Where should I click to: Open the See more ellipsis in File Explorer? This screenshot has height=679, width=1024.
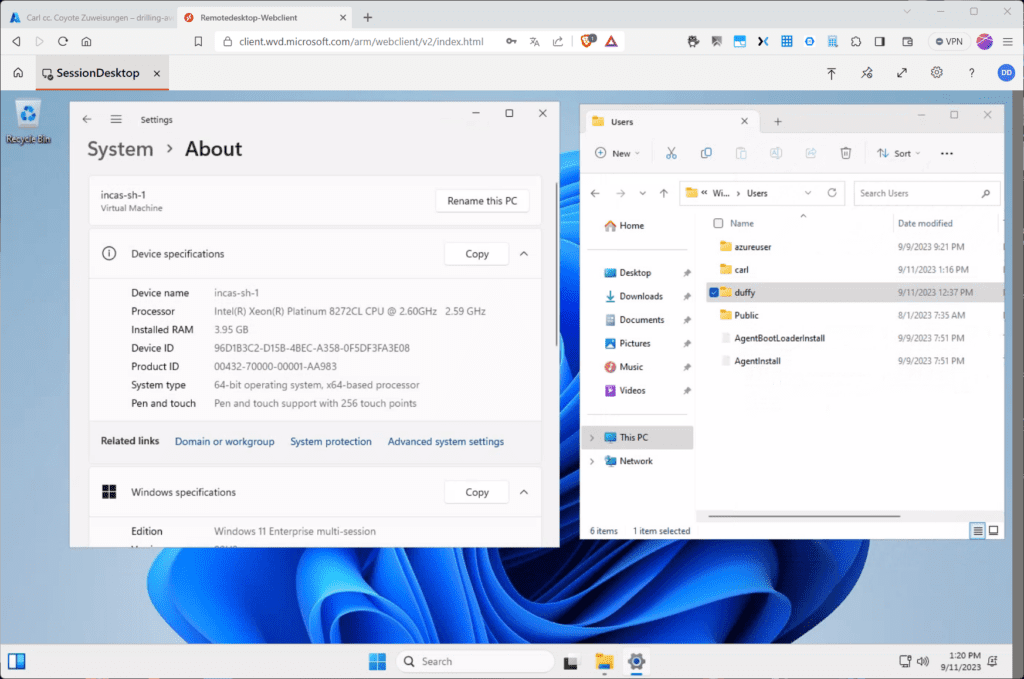click(946, 153)
